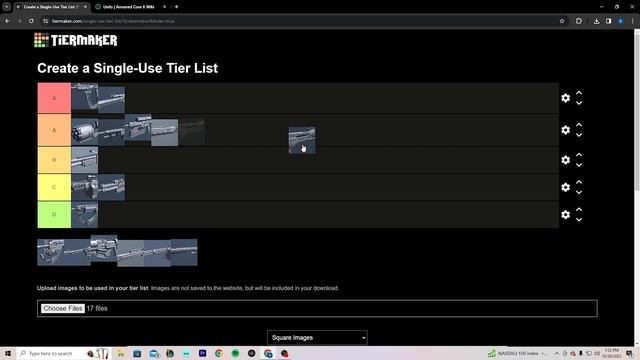Select first unranked weapon image below tiers
The image size is (640, 360).
tap(50, 252)
